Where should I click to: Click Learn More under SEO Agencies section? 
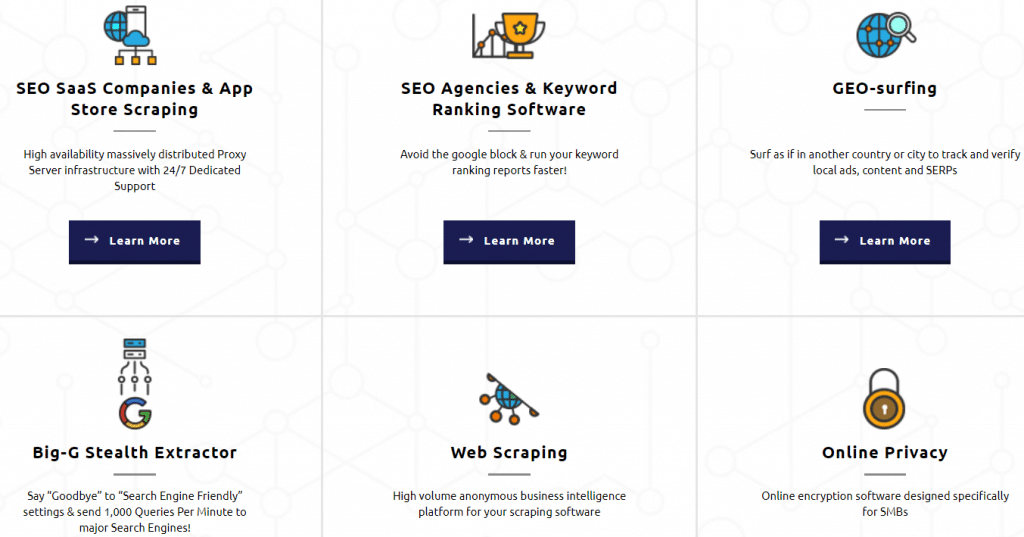coord(509,241)
